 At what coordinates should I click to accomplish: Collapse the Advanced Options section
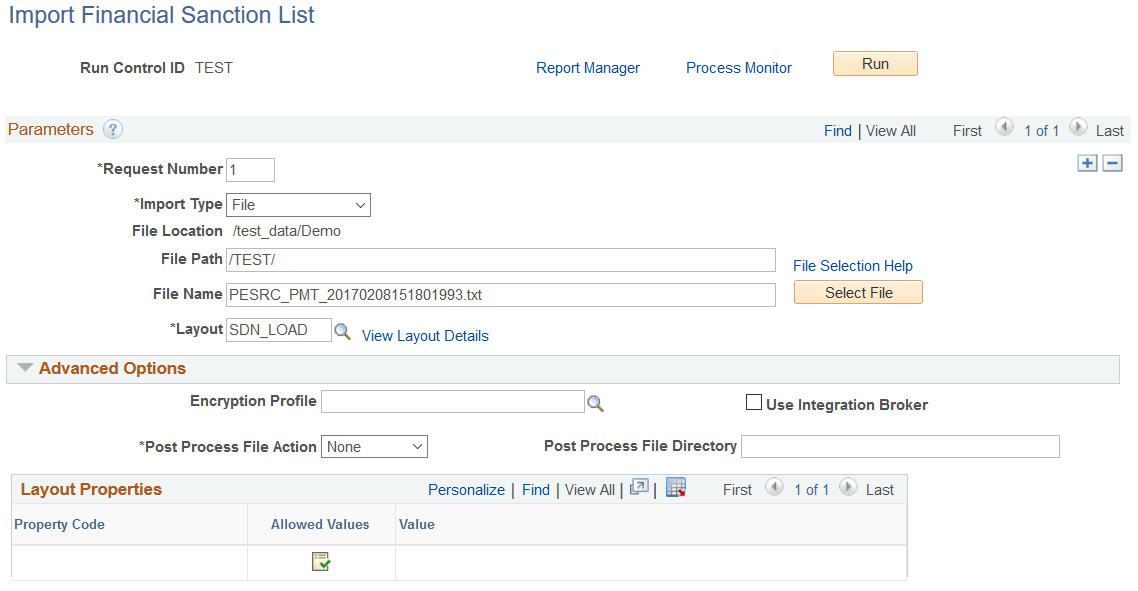click(24, 368)
